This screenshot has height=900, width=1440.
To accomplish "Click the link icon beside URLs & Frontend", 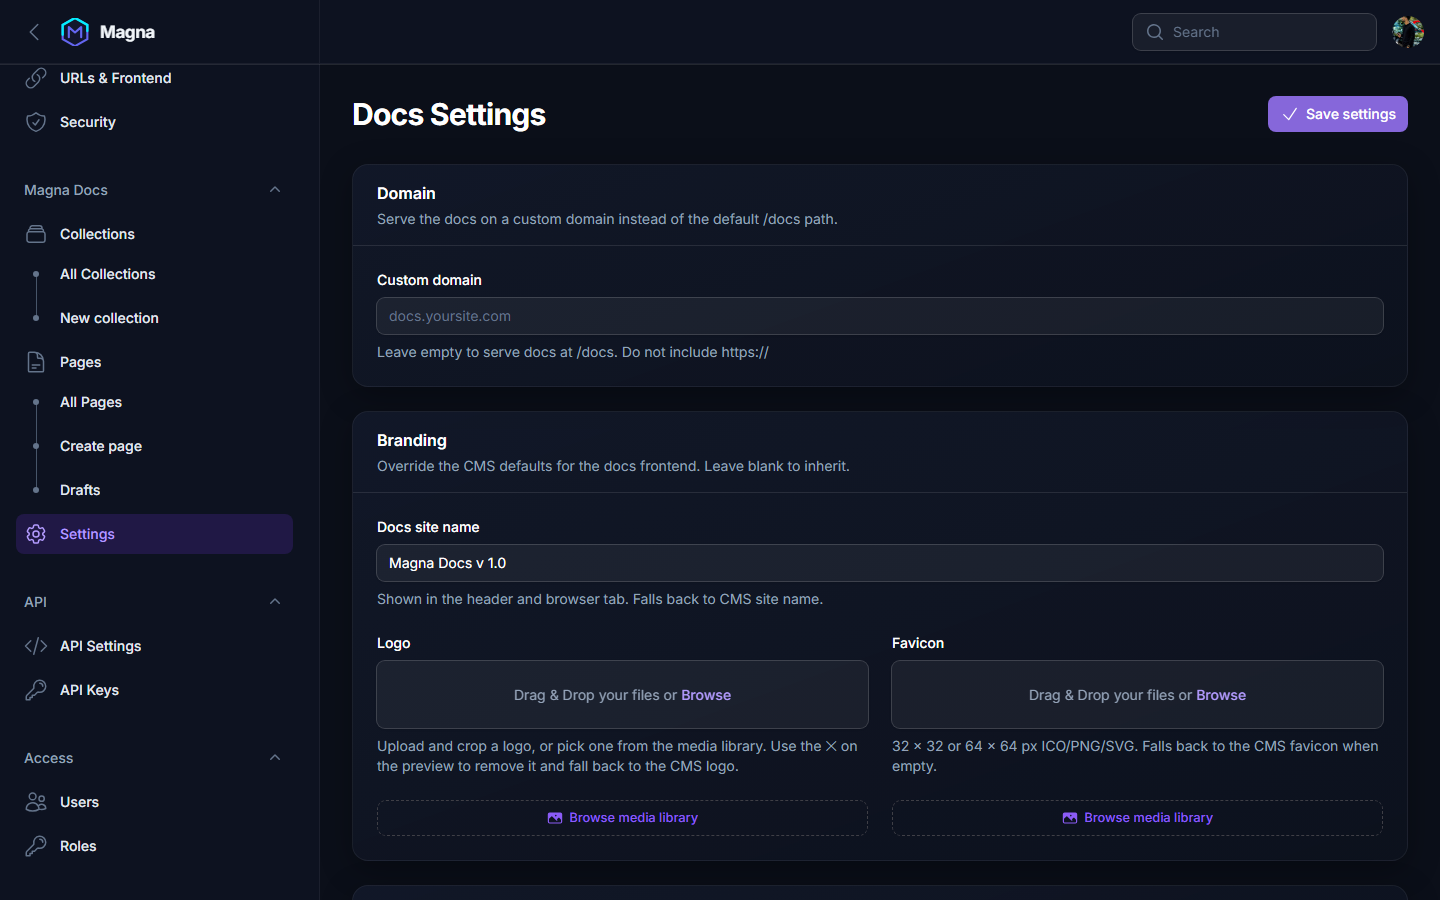I will point(36,78).
